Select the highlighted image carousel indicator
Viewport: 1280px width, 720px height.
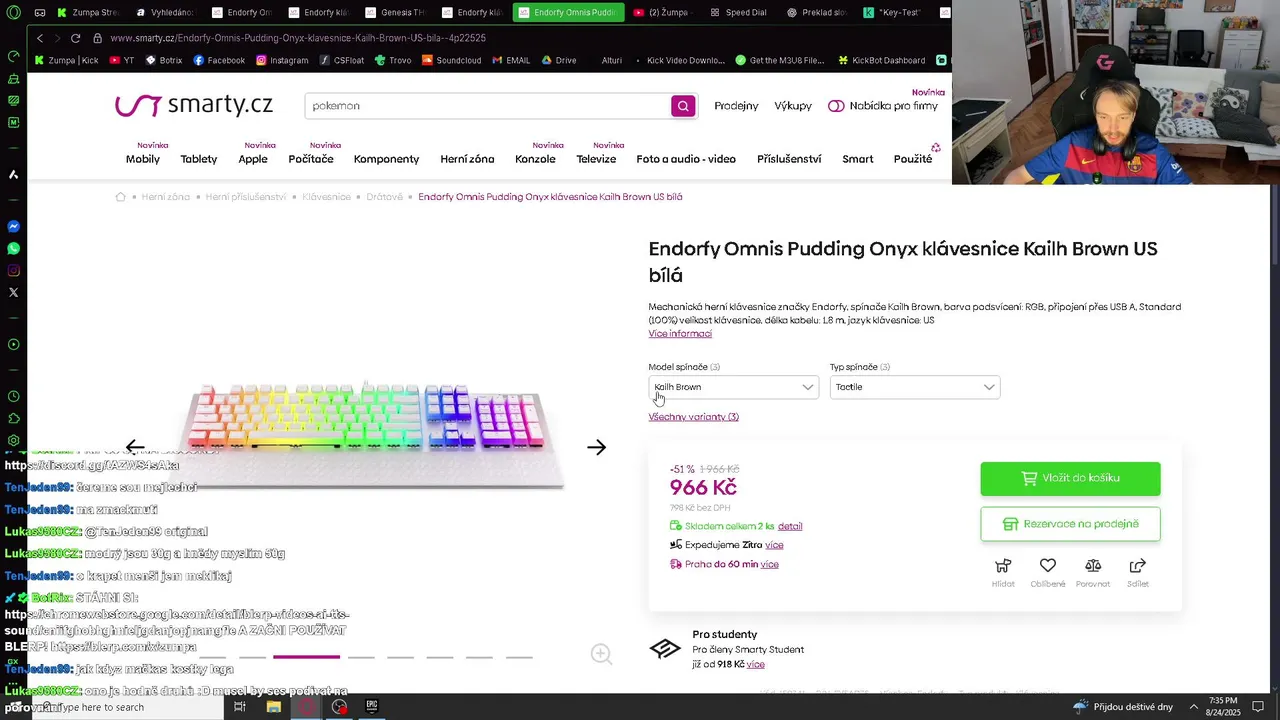(306, 657)
